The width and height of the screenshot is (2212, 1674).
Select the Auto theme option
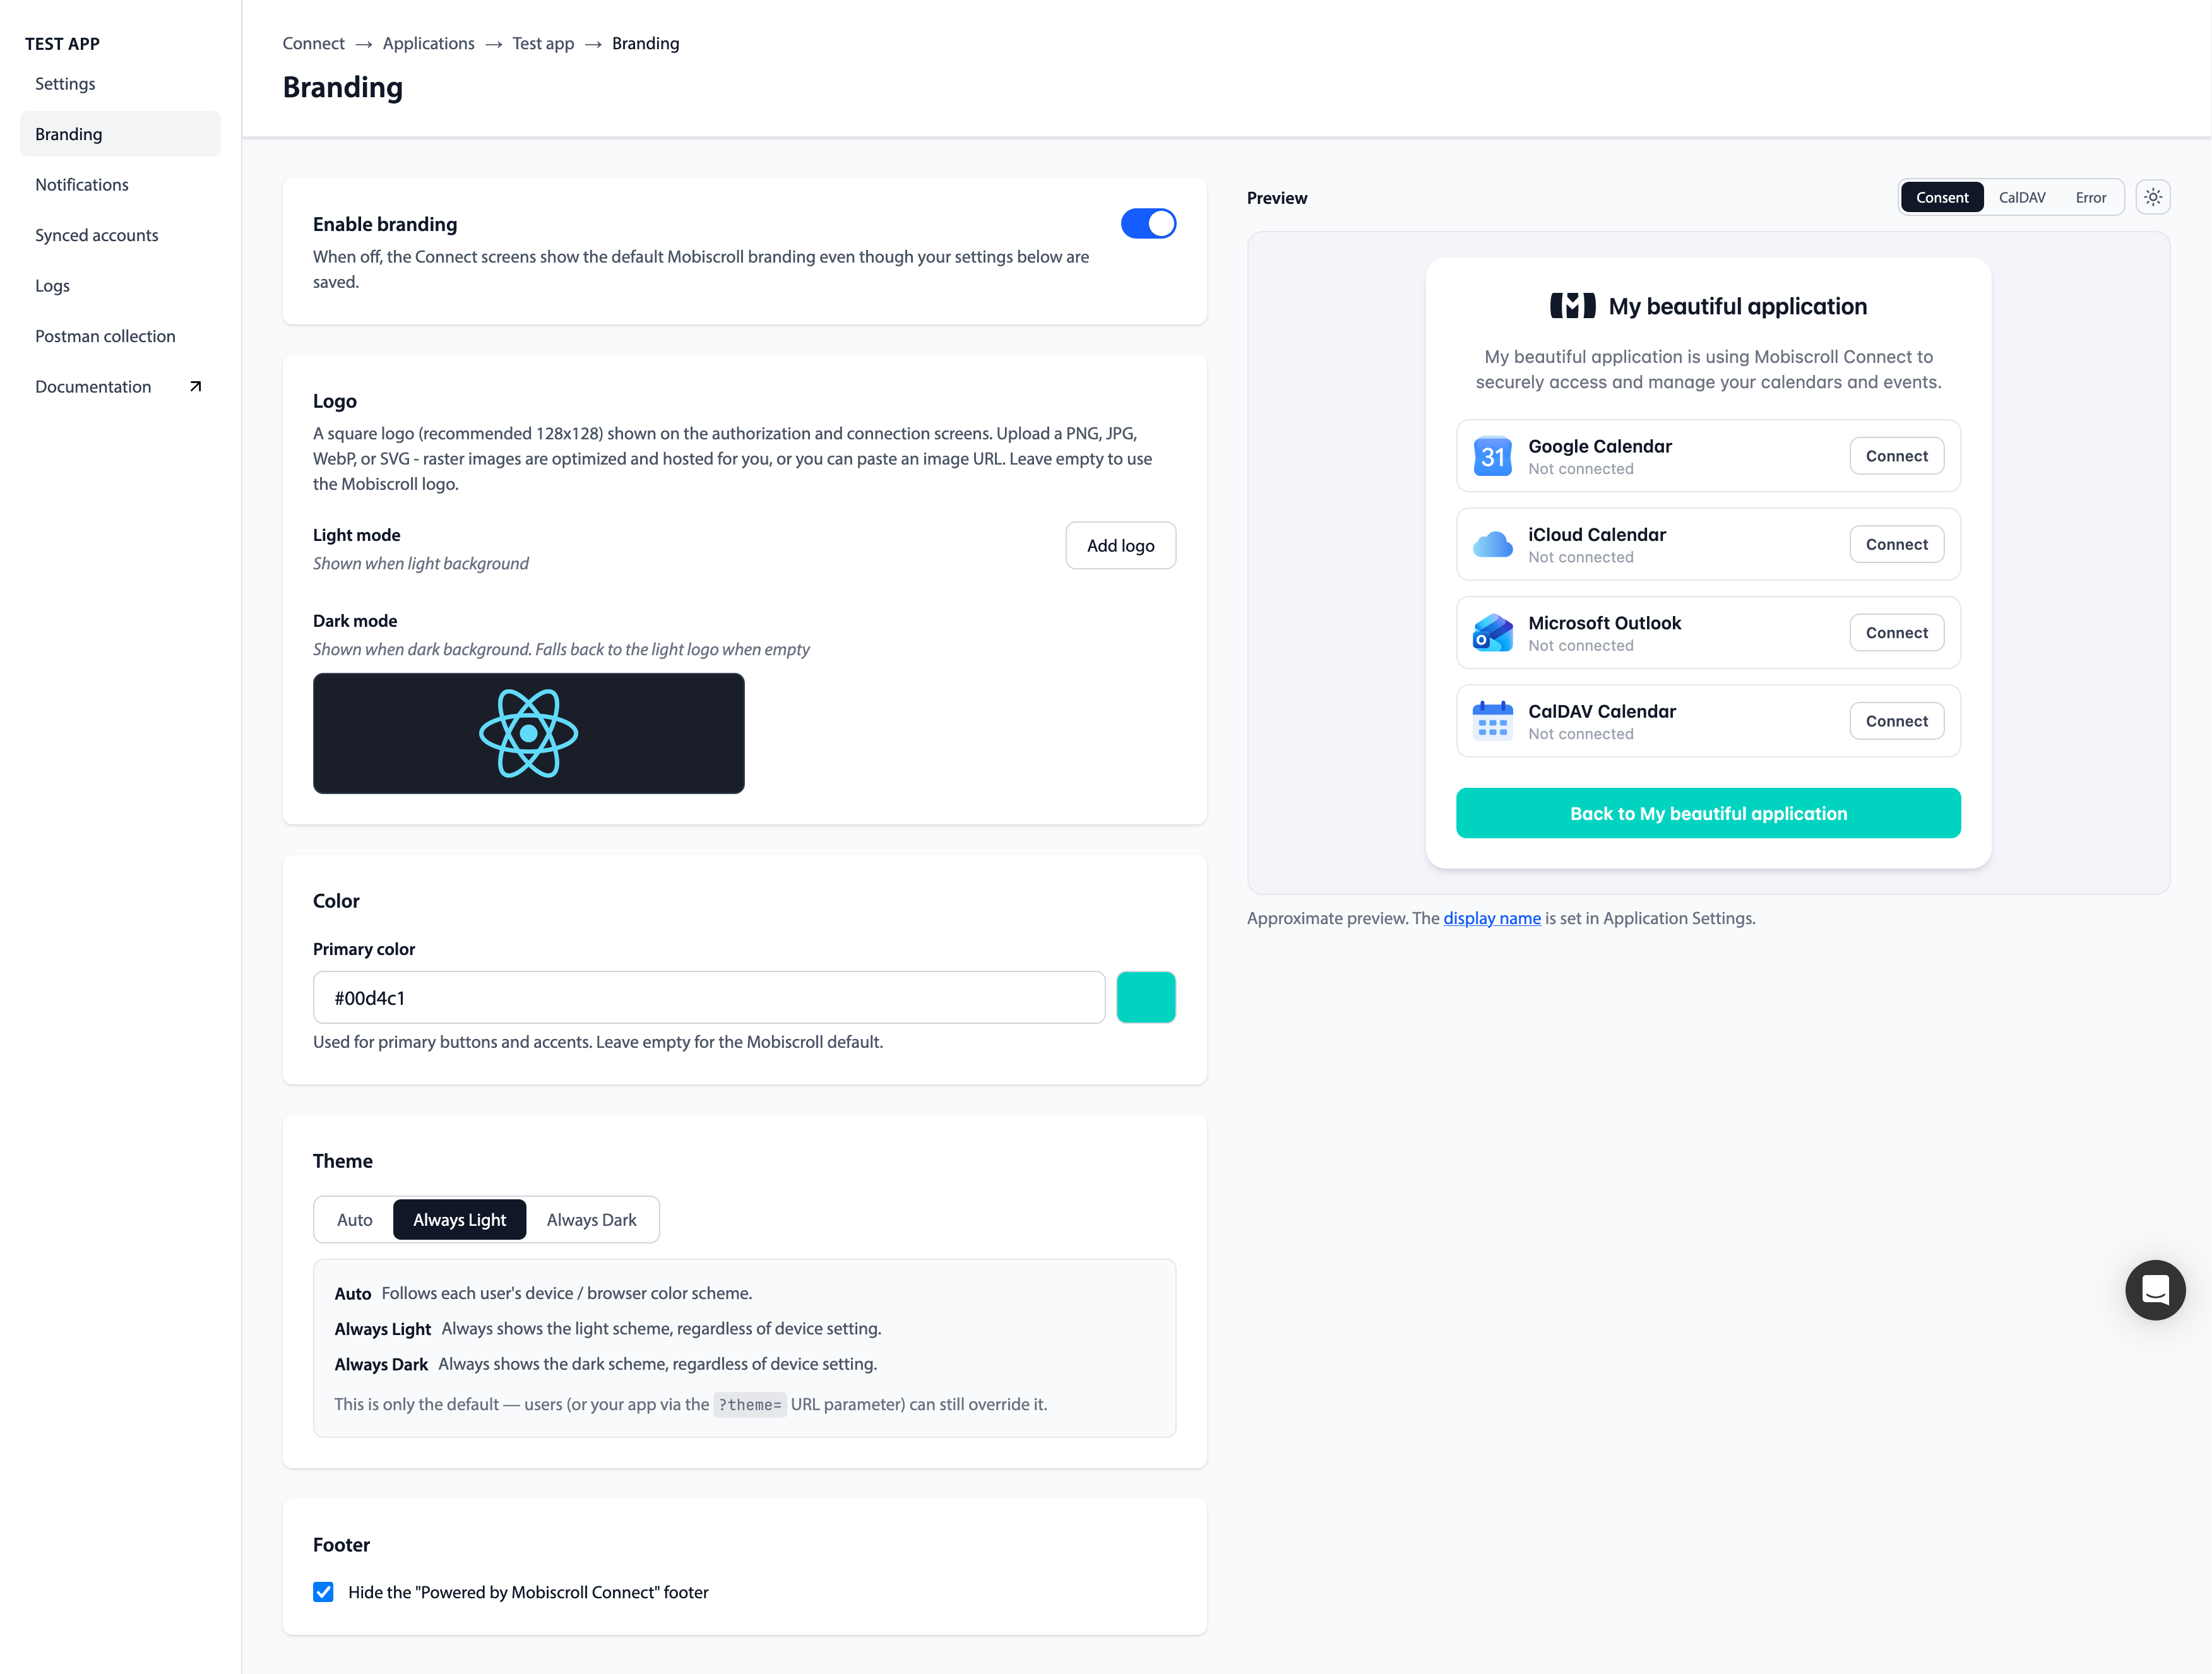(354, 1219)
